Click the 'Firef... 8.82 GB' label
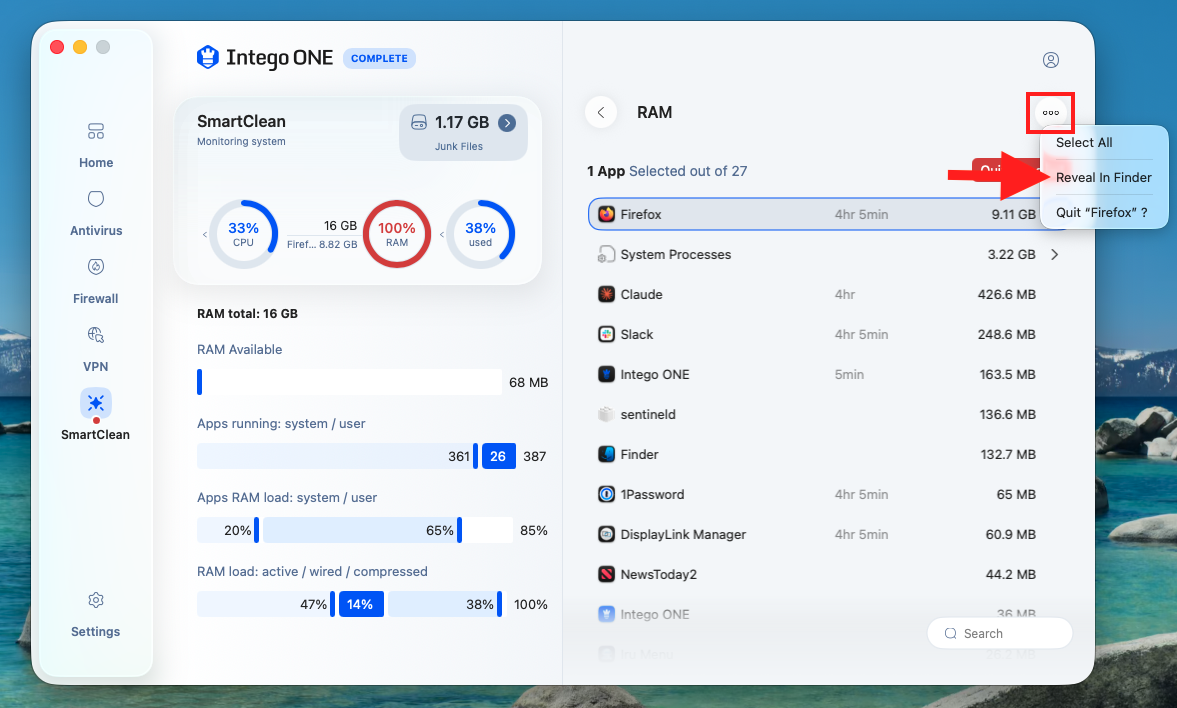The image size is (1177, 708). (x=322, y=244)
